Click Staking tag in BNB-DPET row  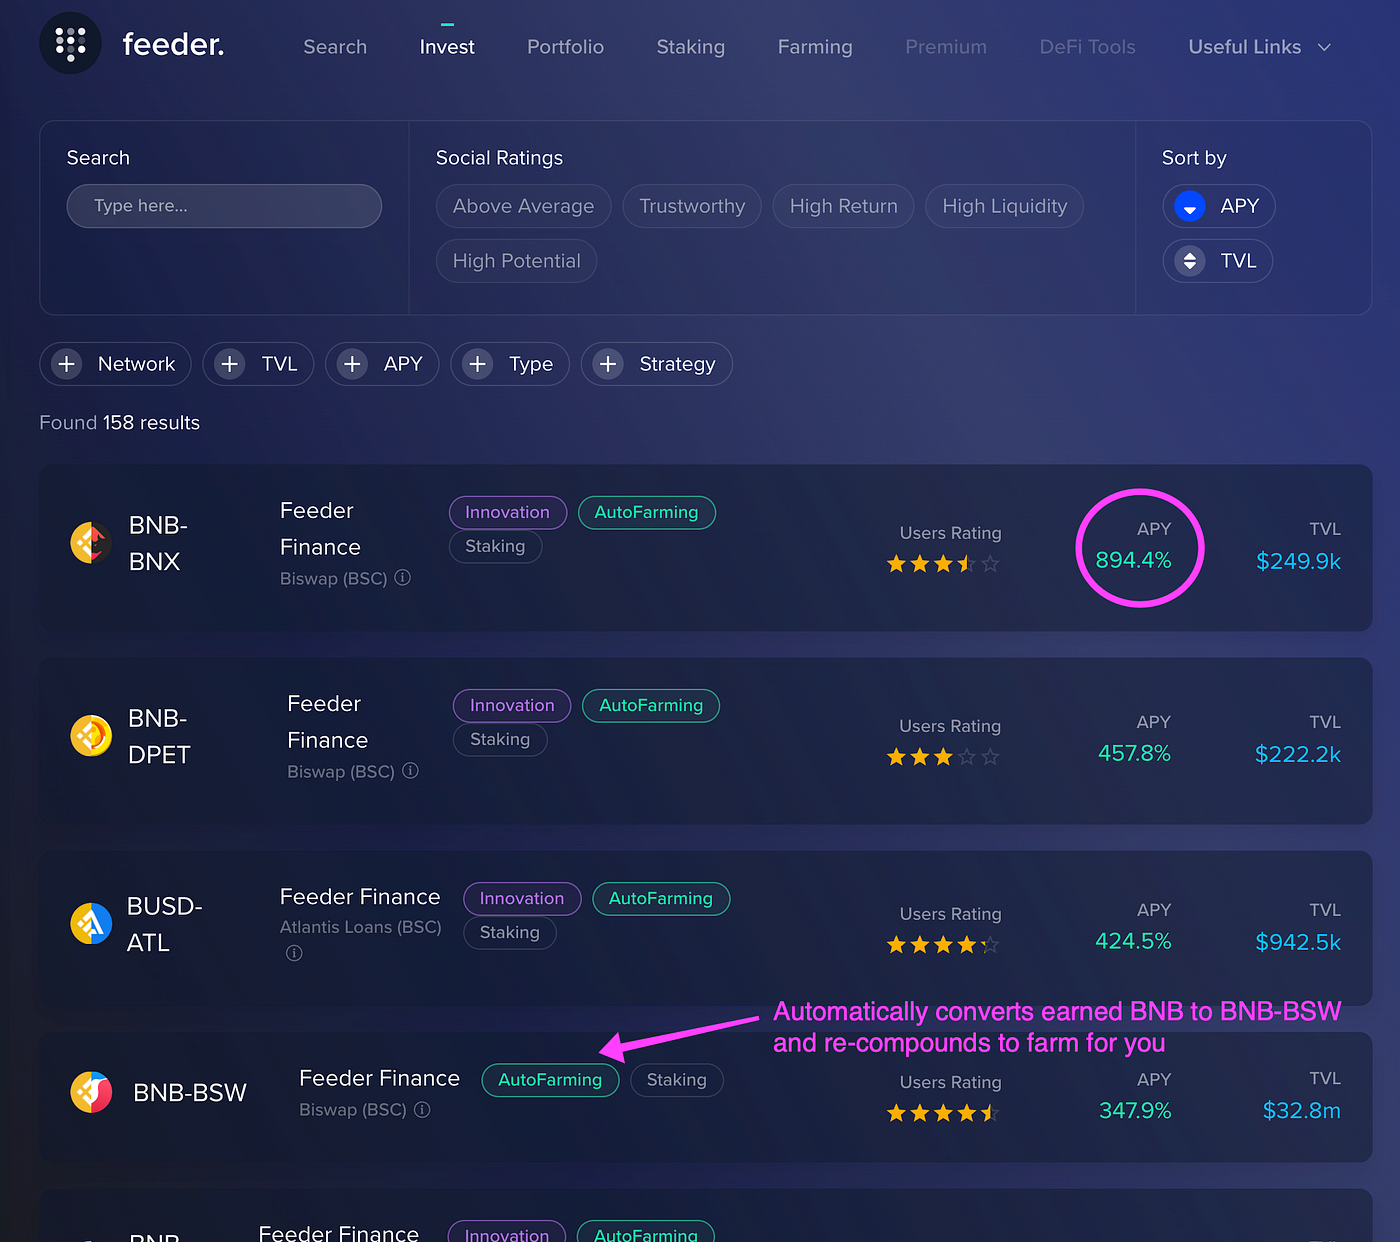tap(500, 739)
